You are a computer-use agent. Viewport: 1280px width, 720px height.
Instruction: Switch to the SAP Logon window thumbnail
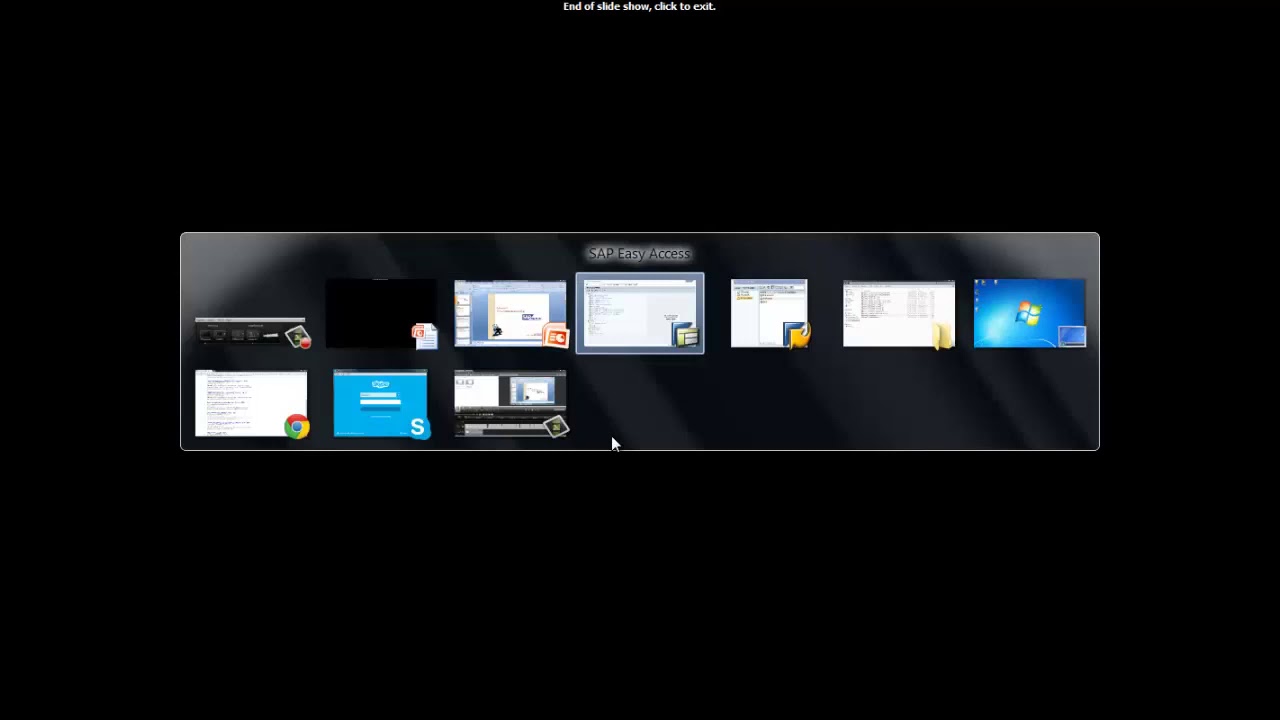tap(769, 314)
